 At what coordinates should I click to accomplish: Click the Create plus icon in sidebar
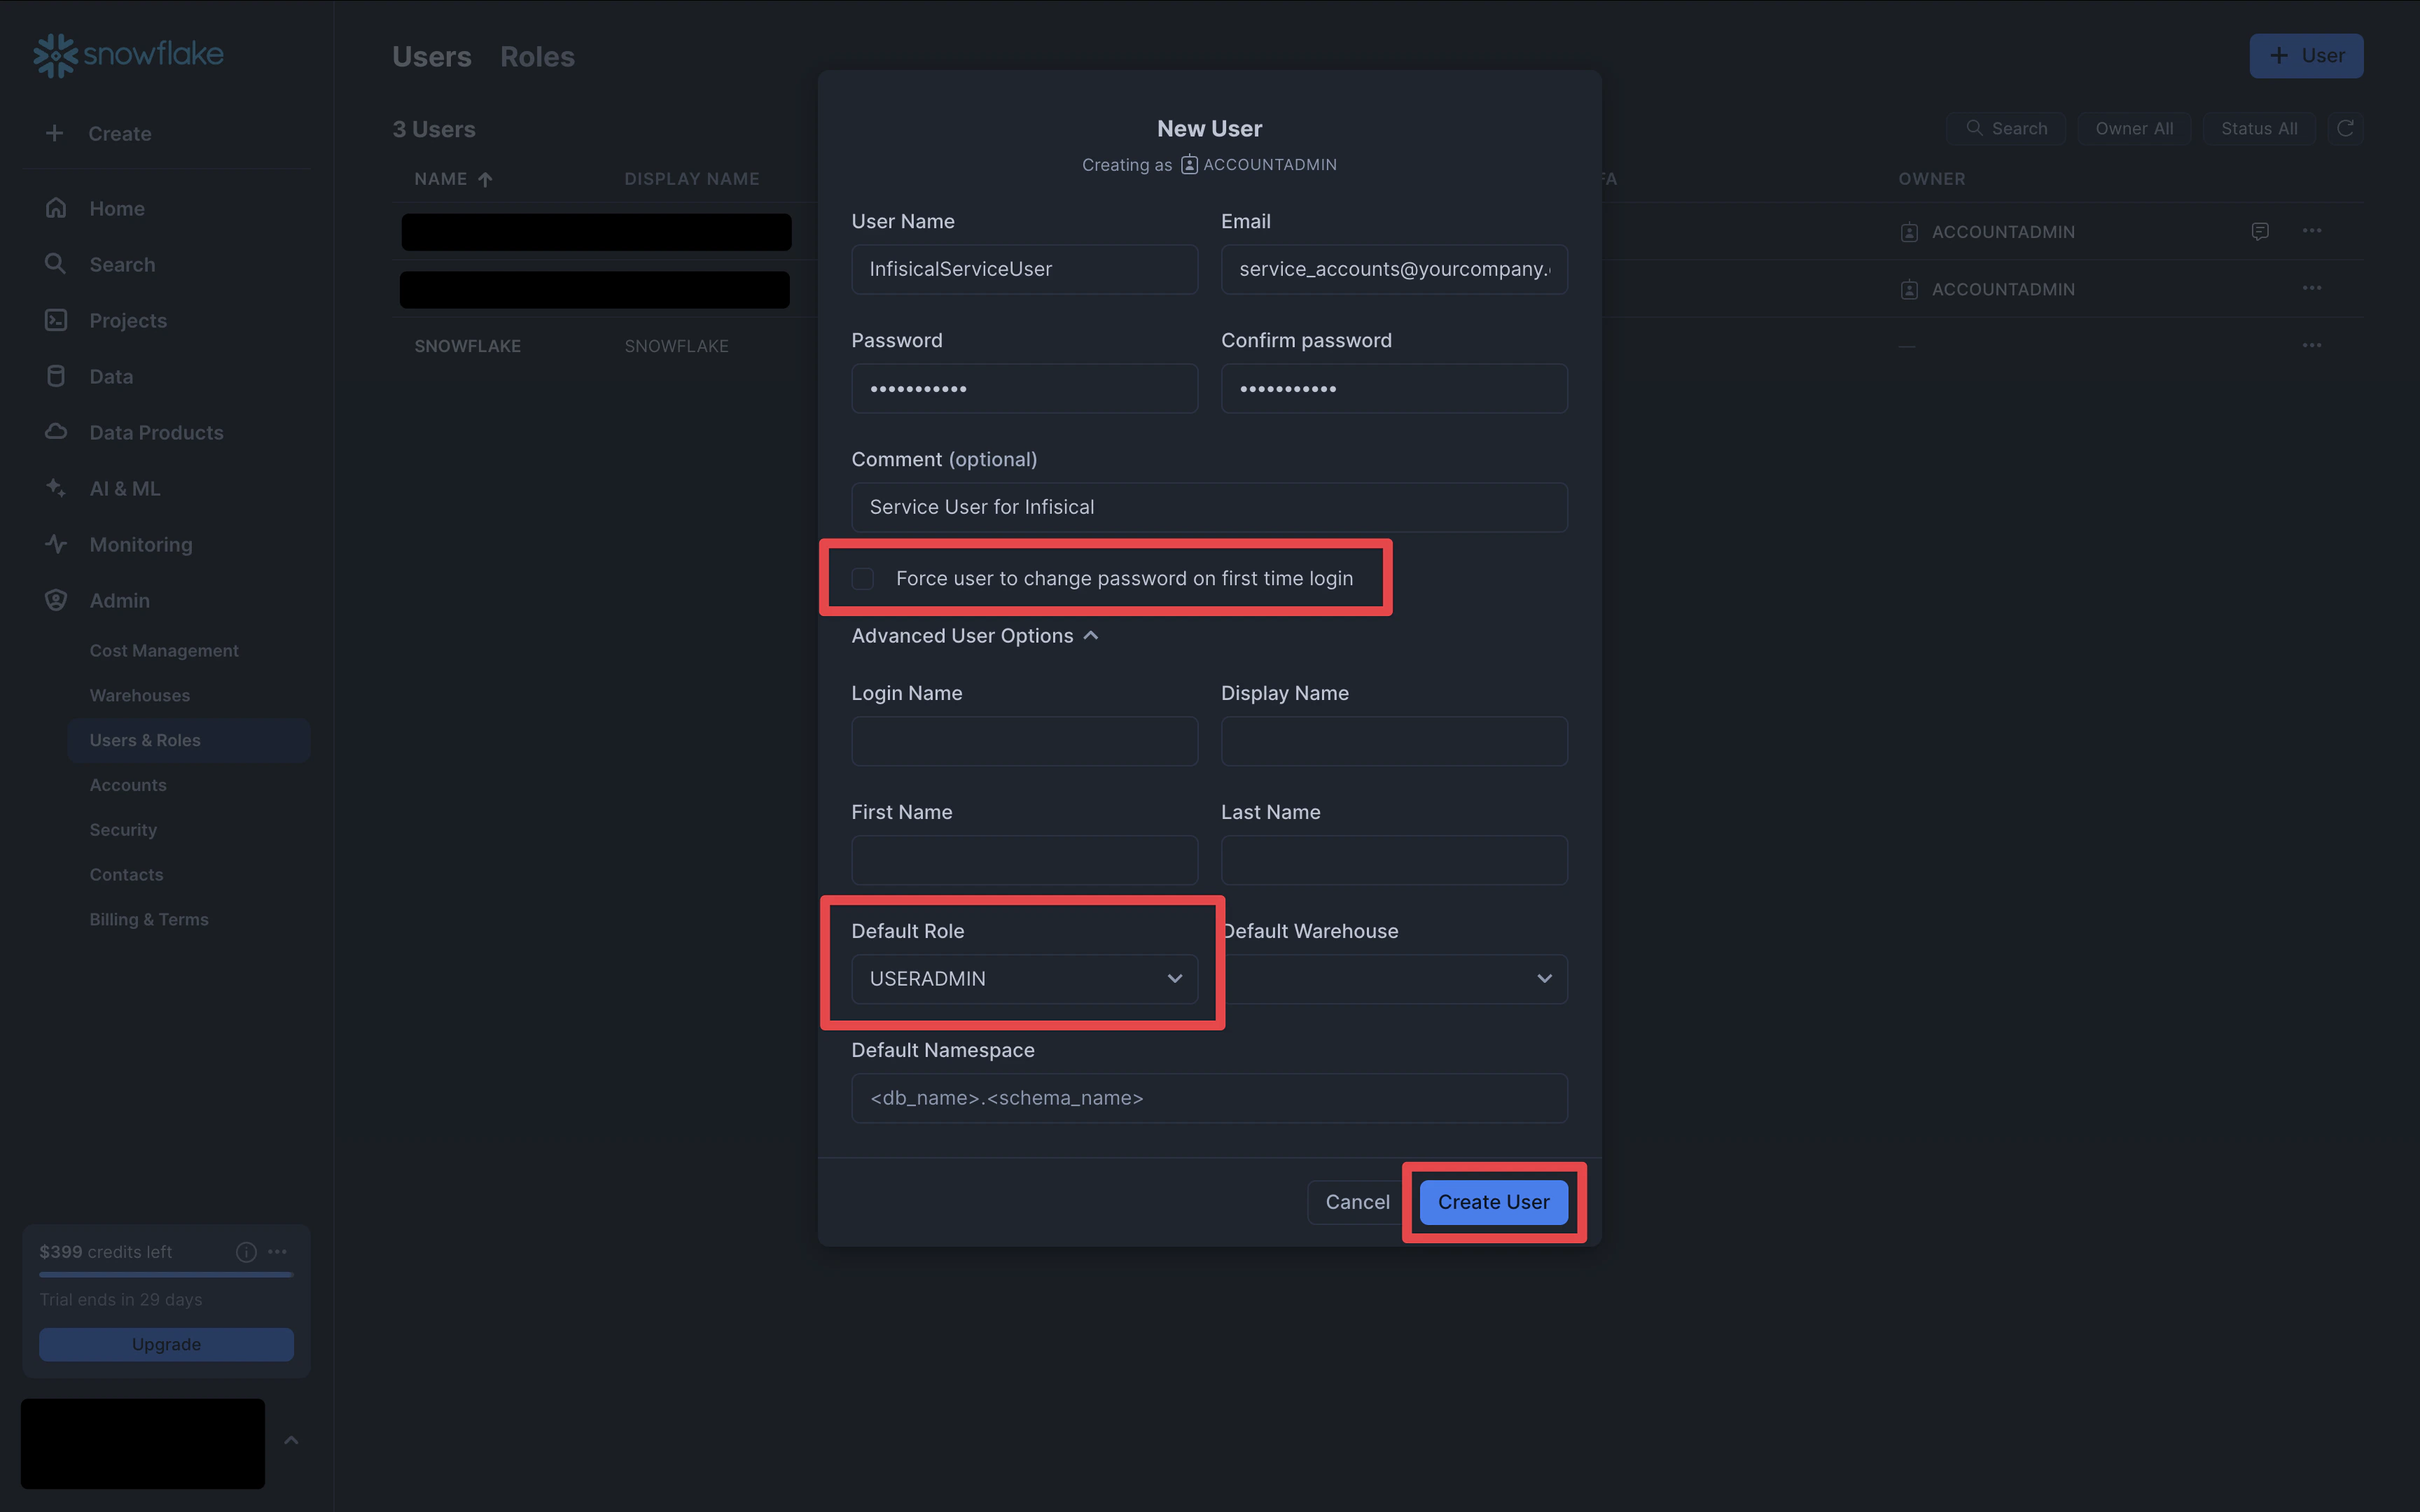click(x=55, y=133)
